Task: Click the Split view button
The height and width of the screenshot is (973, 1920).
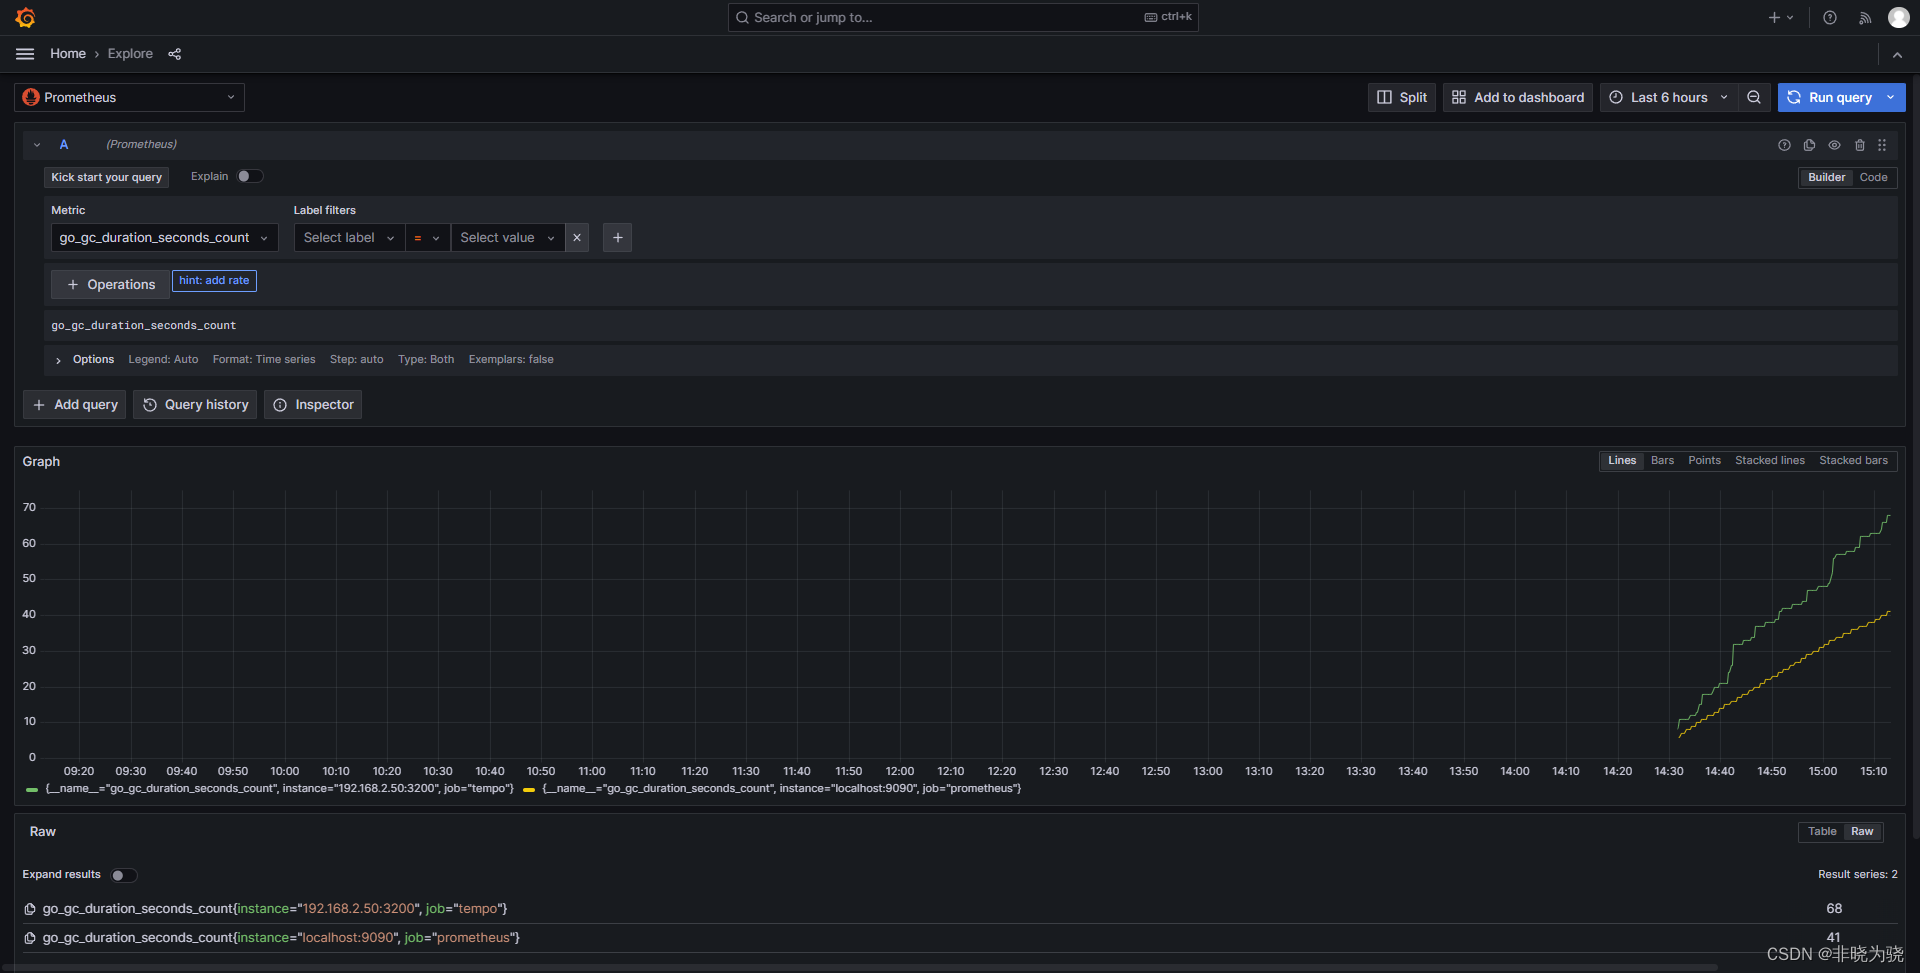Action: 1402,97
